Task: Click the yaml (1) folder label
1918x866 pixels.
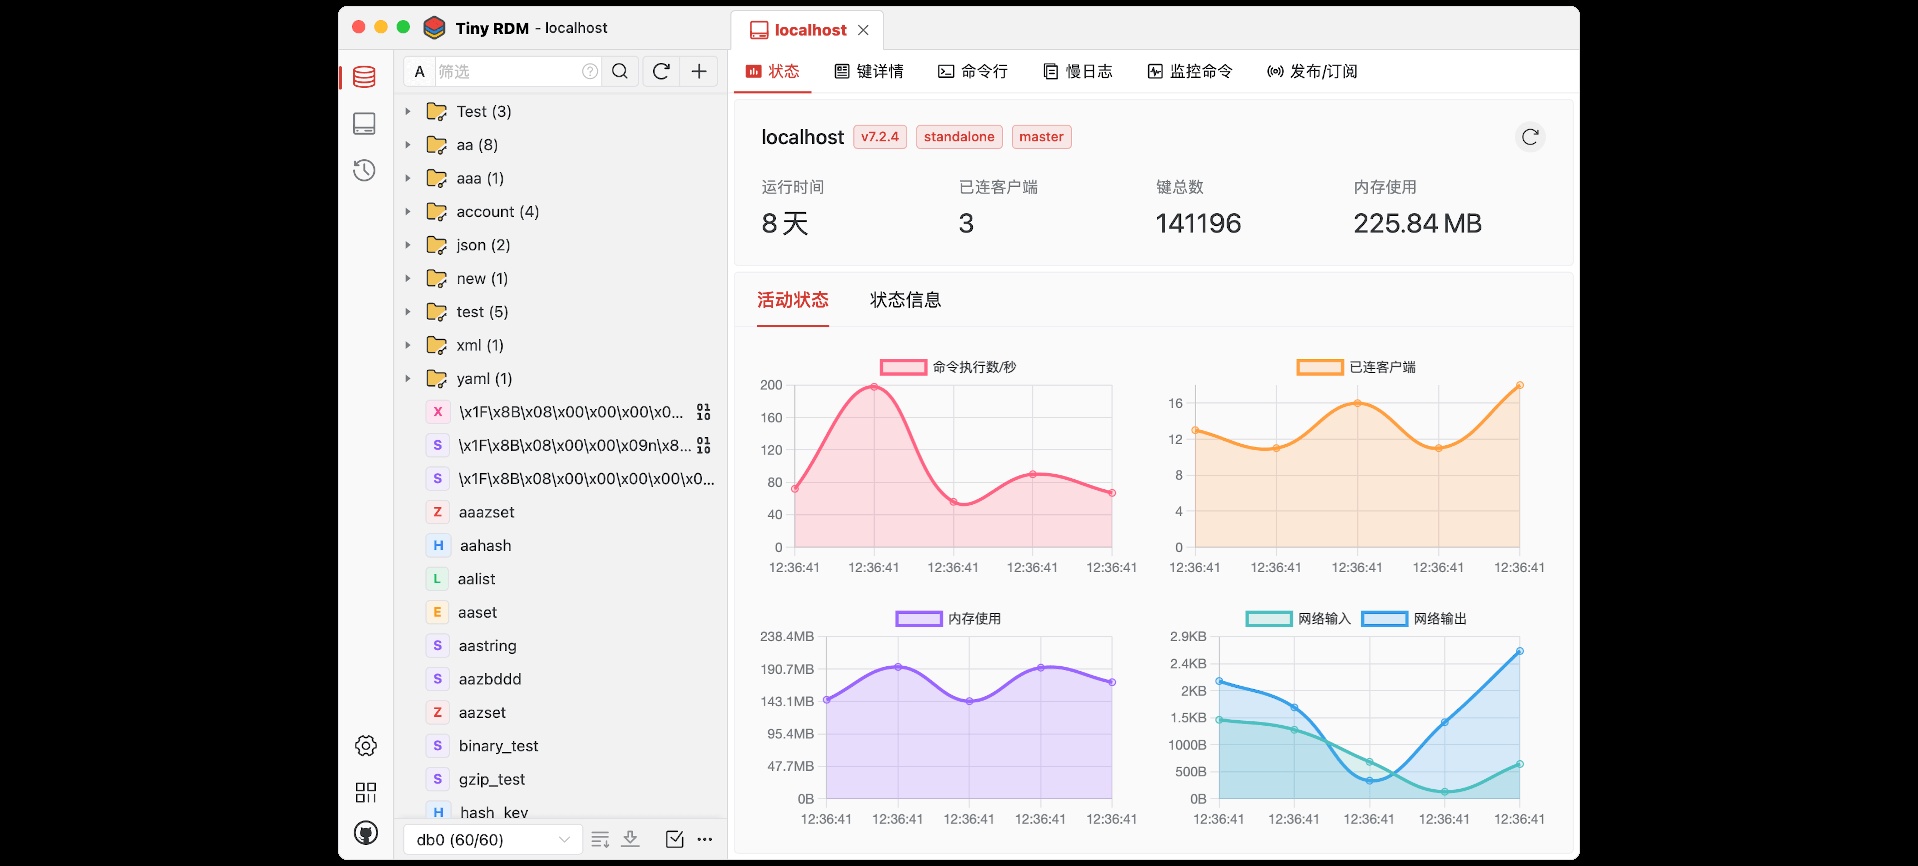Action: pyautogui.click(x=484, y=379)
